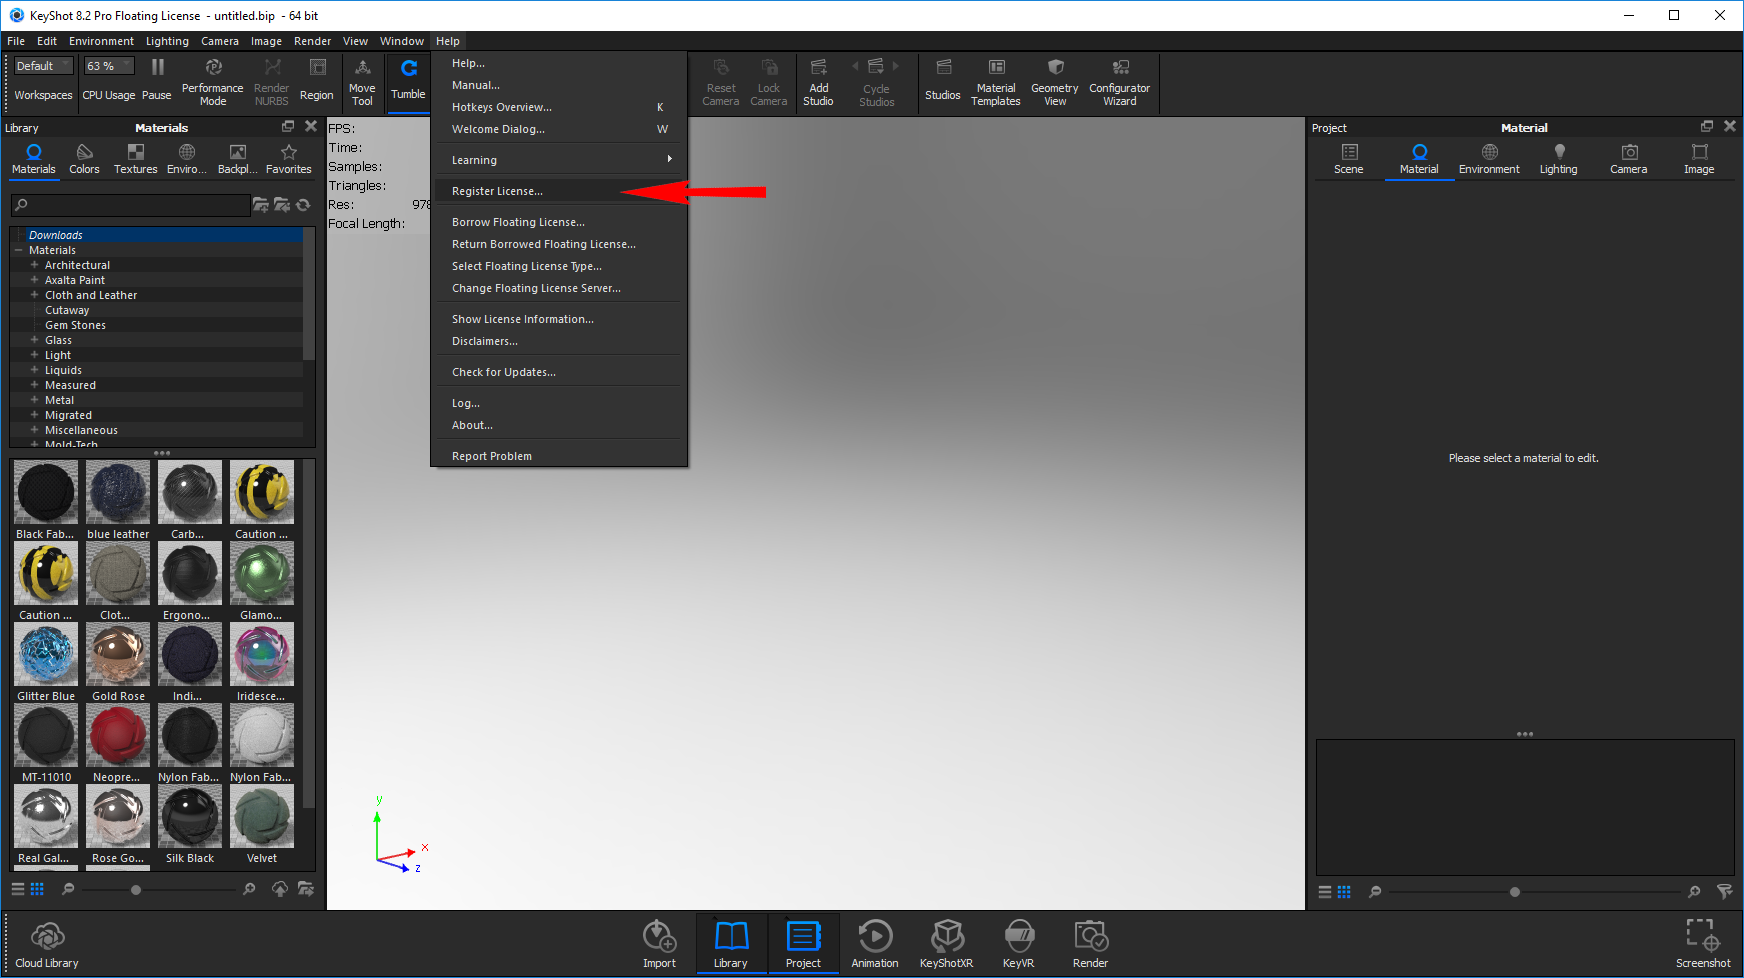Click Register License in Help menu
This screenshot has height=978, width=1744.
point(497,191)
